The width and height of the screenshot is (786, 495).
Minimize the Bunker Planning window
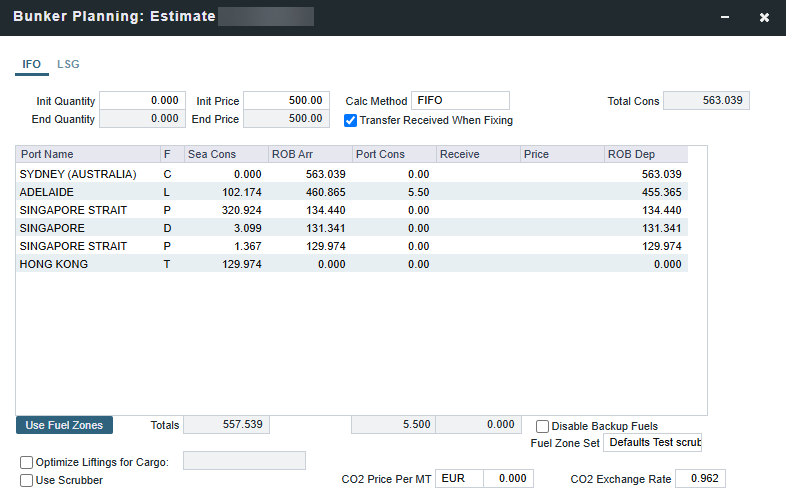724,18
